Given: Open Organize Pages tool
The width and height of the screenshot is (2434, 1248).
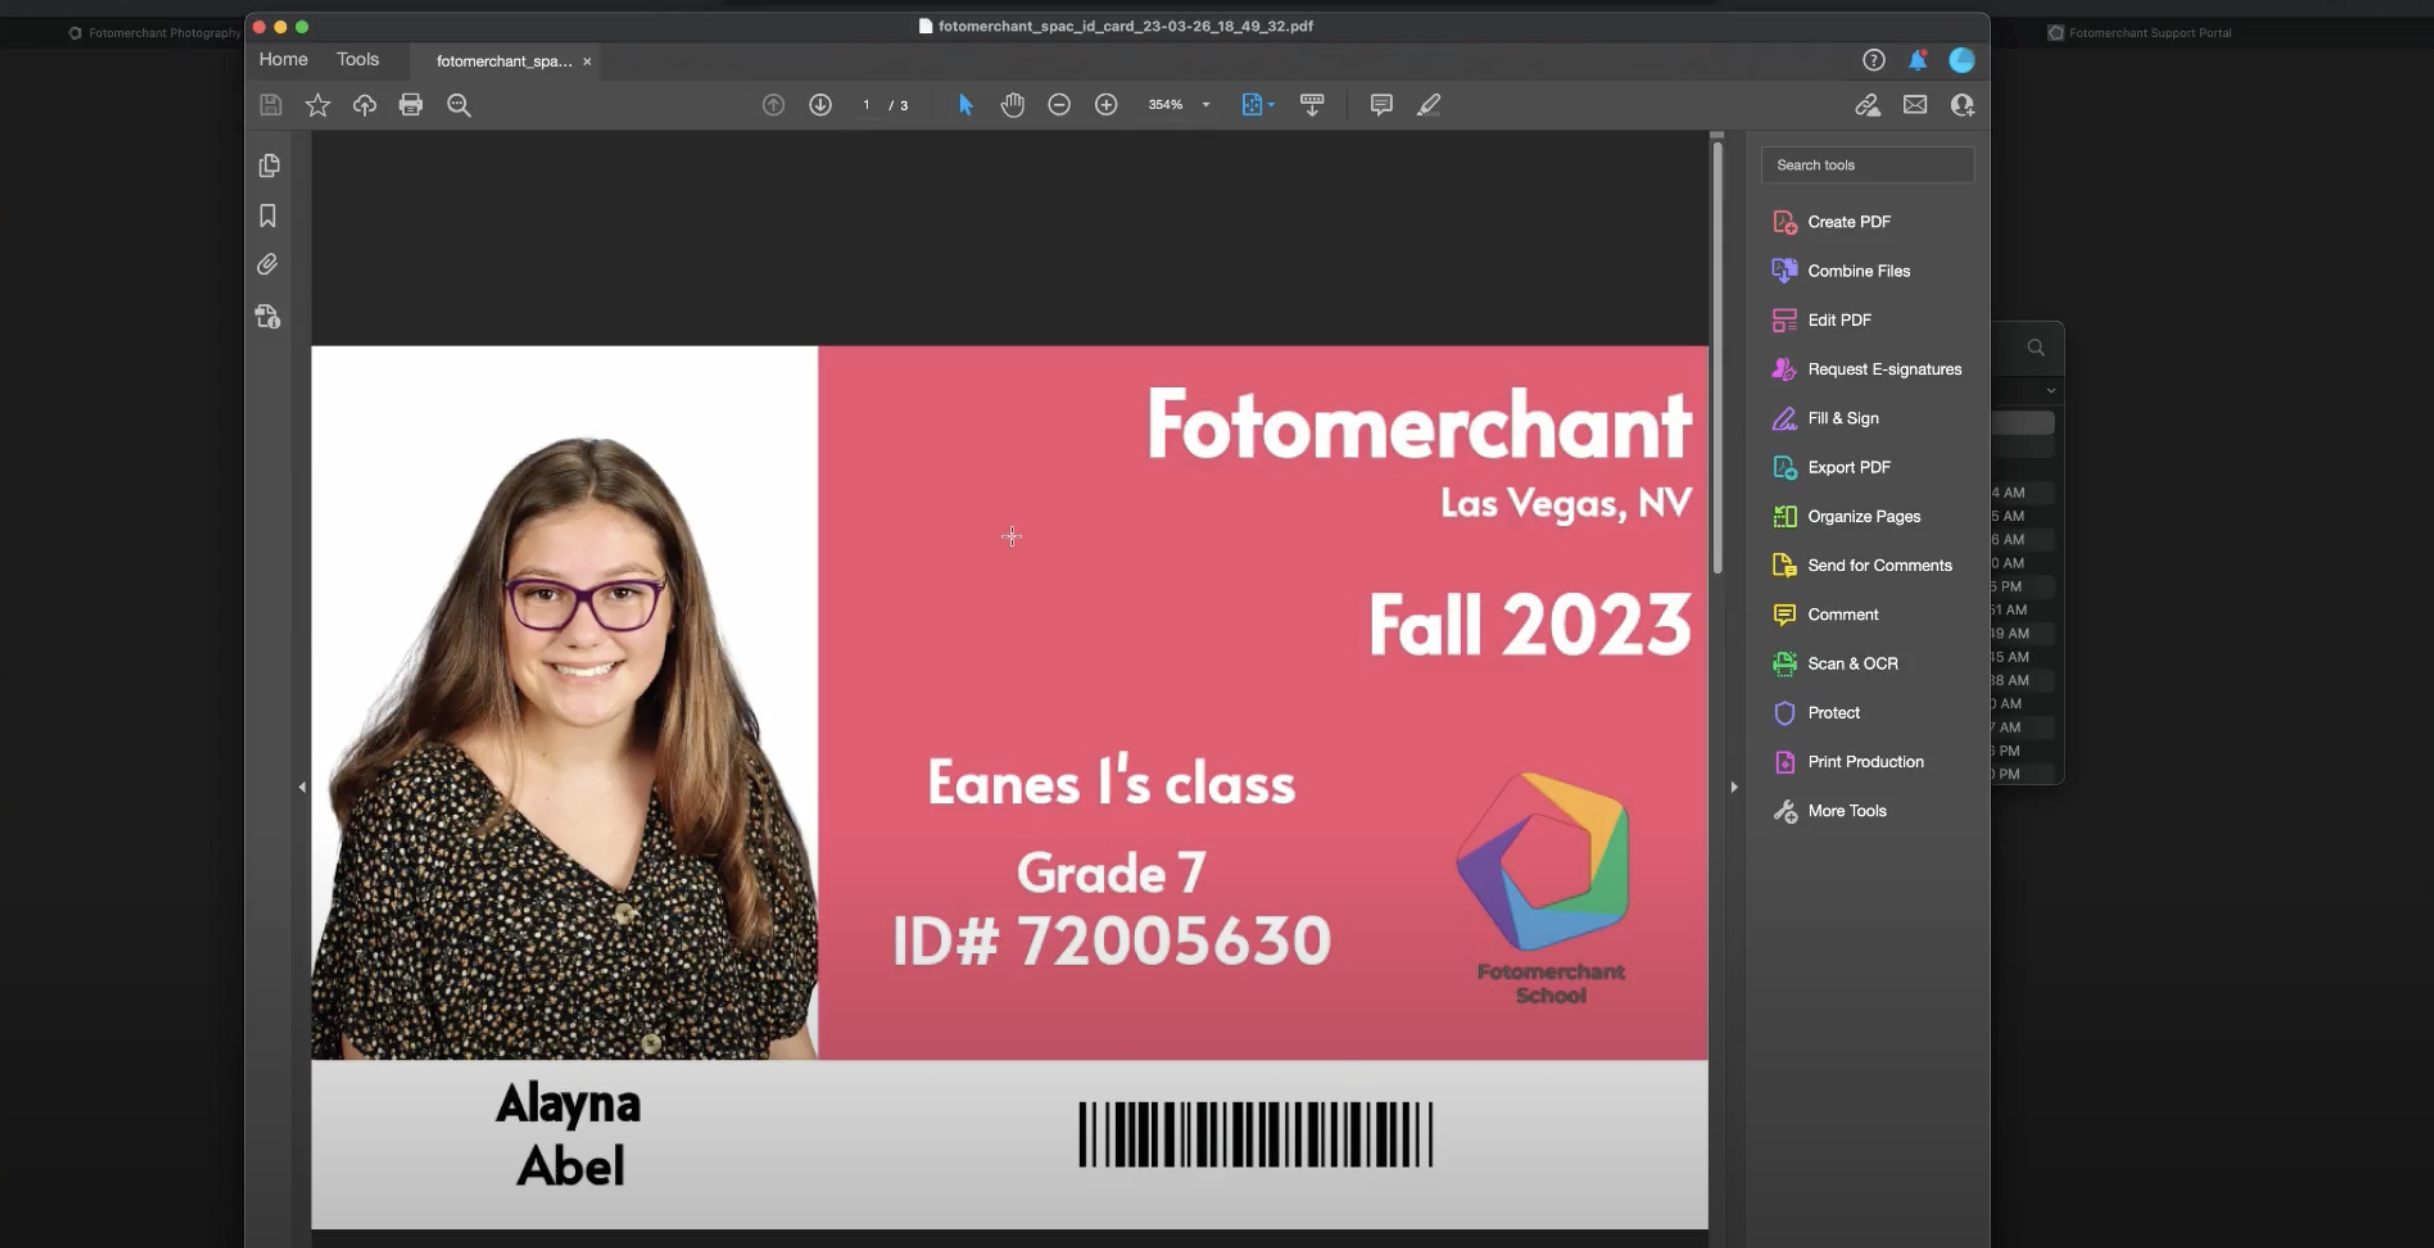Looking at the screenshot, I should point(1847,516).
